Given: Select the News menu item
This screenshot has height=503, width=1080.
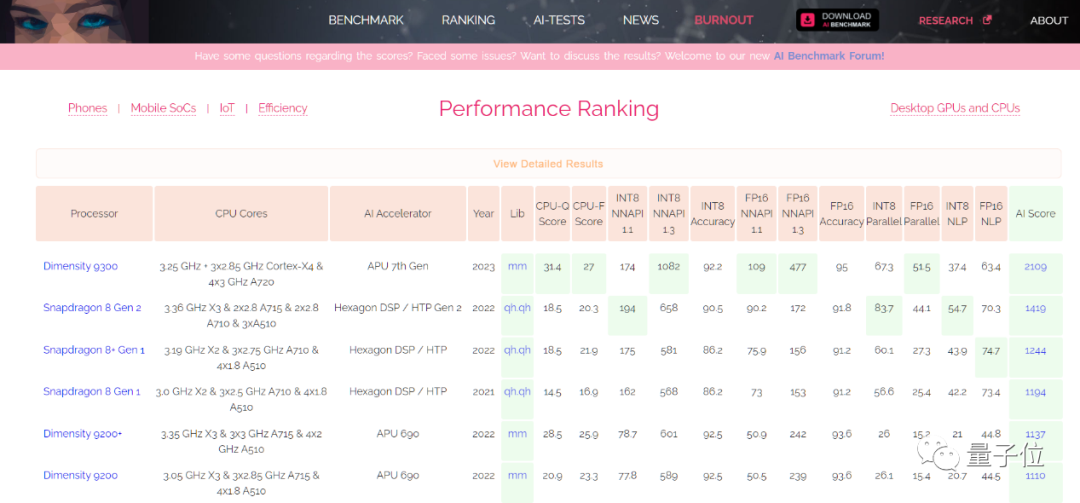Looking at the screenshot, I should (640, 20).
